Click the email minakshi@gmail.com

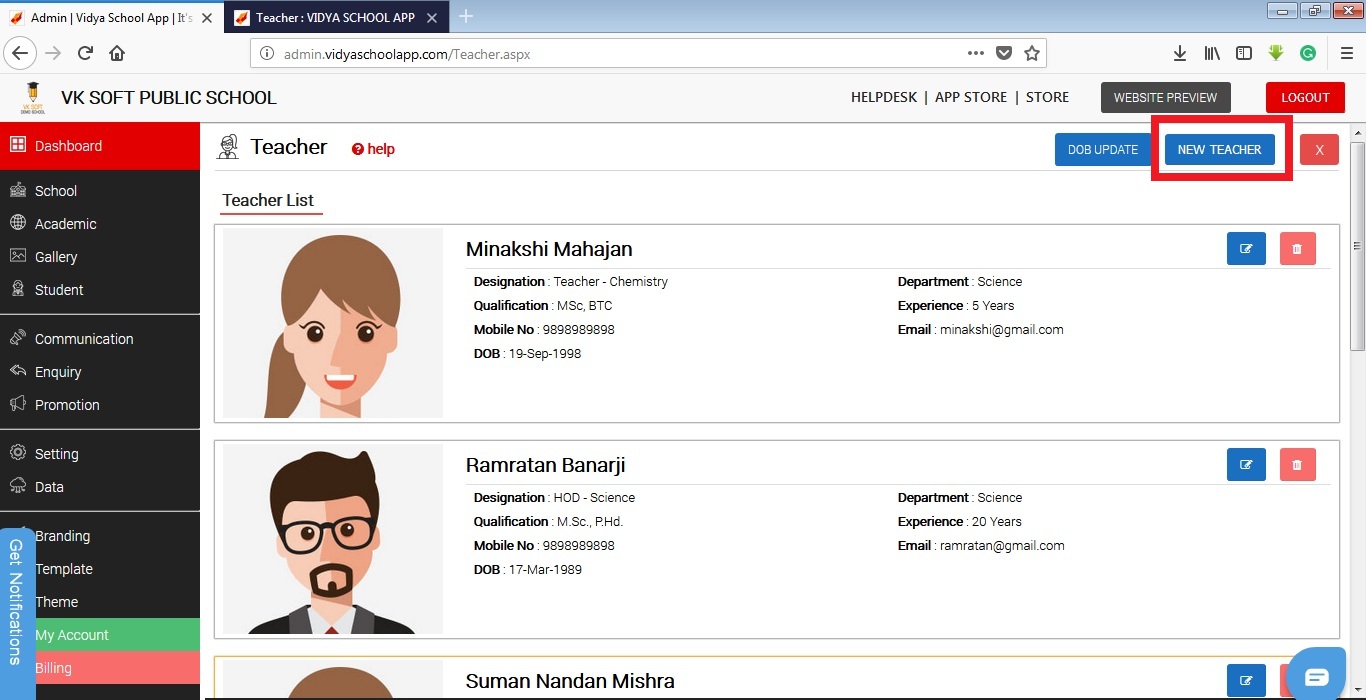click(1001, 330)
